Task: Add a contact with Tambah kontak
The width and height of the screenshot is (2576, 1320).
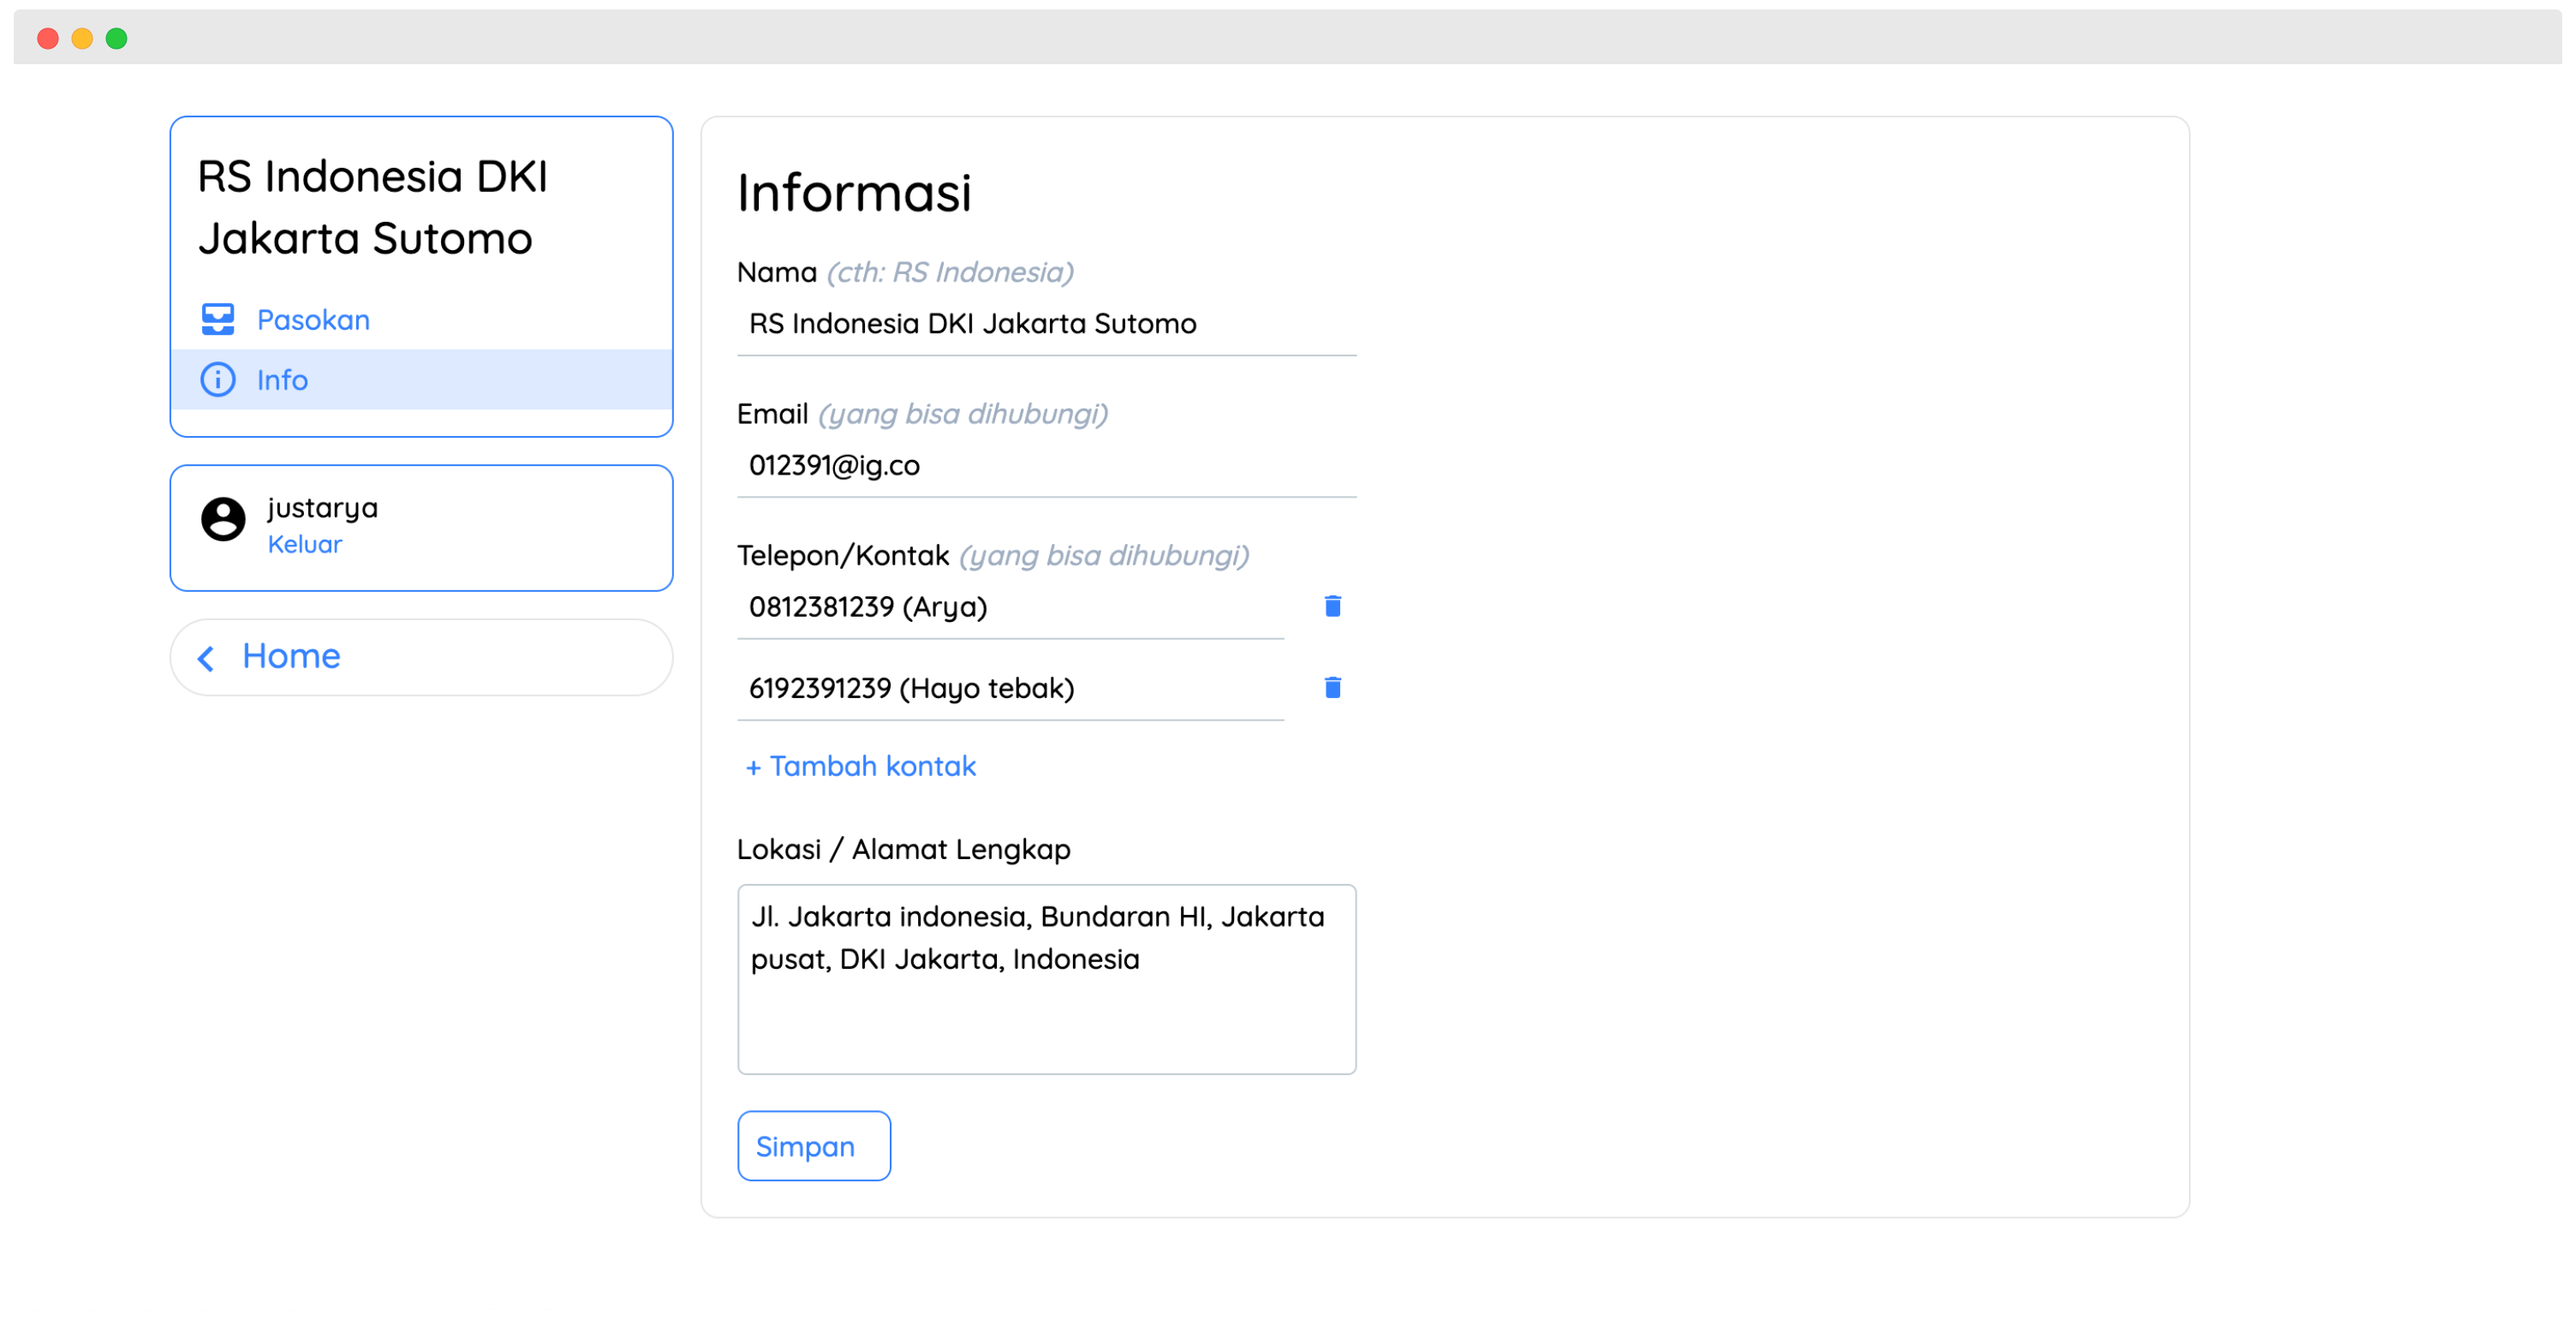Action: point(860,765)
